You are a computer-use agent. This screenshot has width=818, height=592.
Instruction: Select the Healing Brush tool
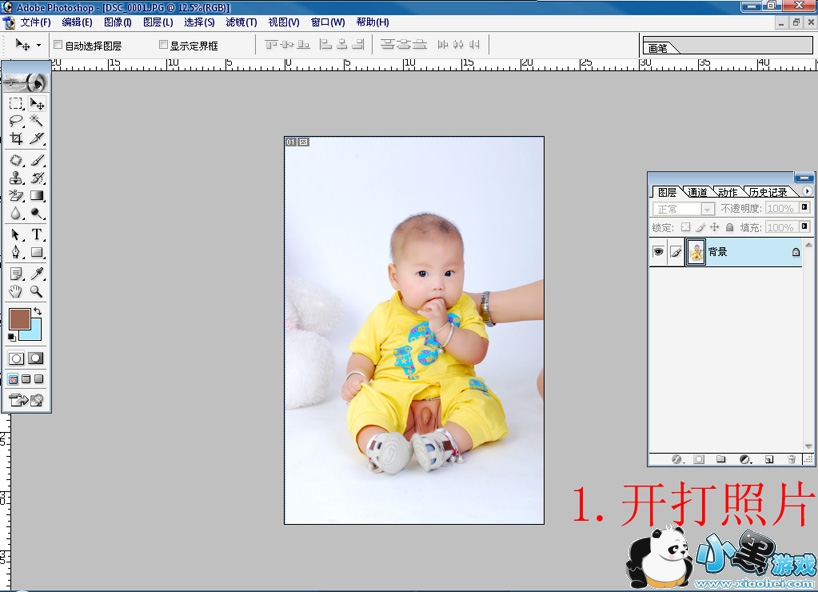(x=16, y=161)
